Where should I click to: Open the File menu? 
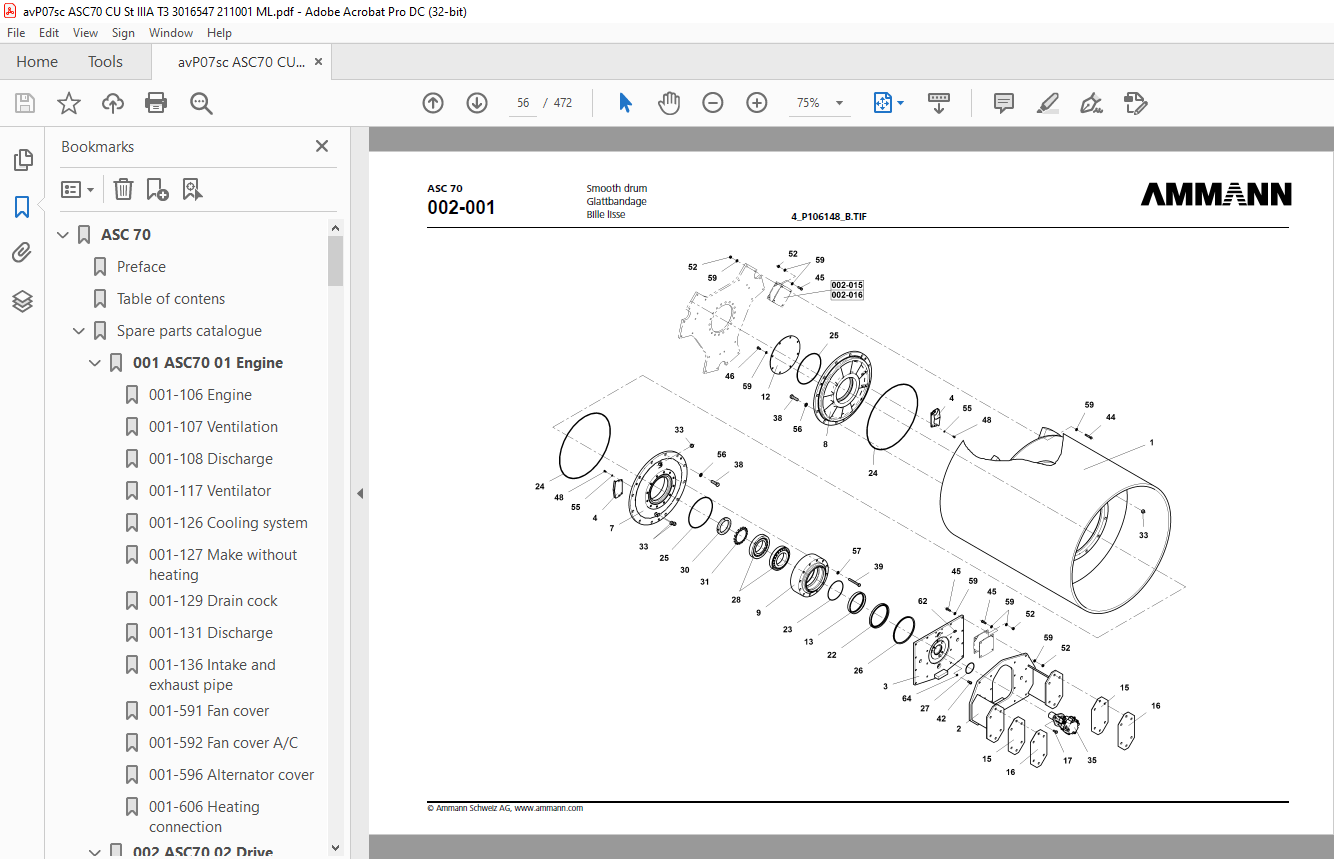pos(16,33)
